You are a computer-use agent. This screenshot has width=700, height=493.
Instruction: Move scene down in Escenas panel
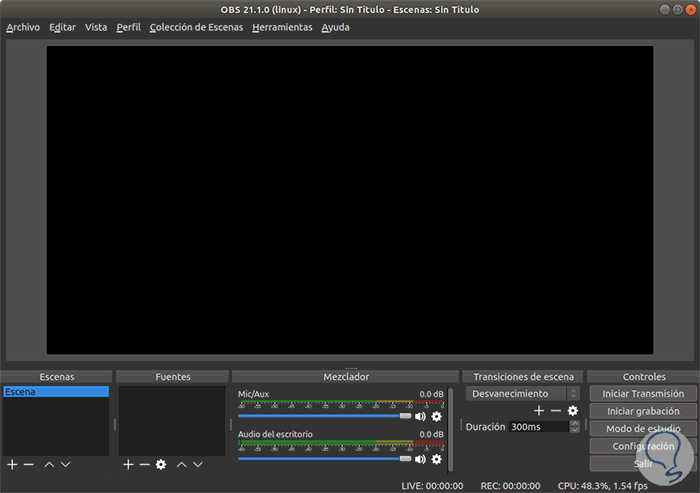(66, 465)
